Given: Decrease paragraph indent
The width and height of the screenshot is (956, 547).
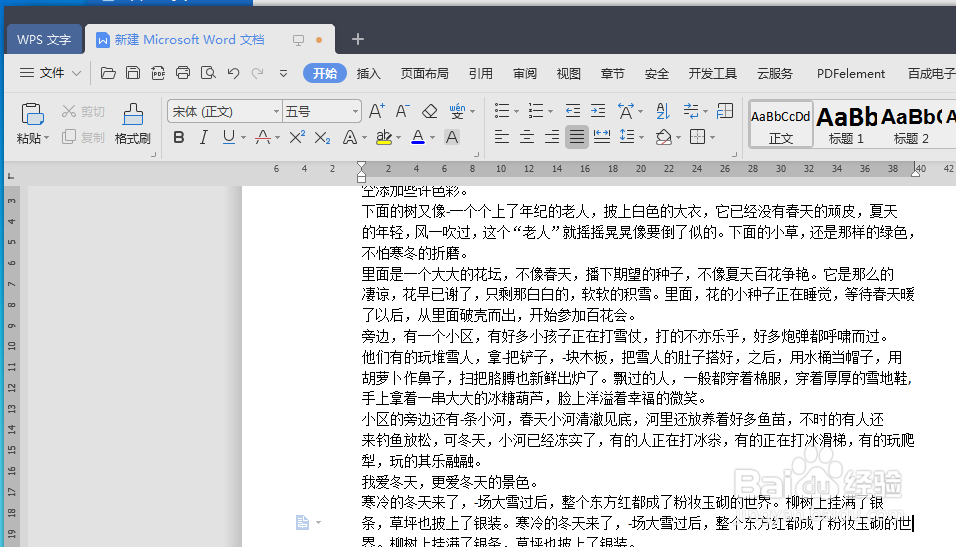Looking at the screenshot, I should [x=573, y=111].
